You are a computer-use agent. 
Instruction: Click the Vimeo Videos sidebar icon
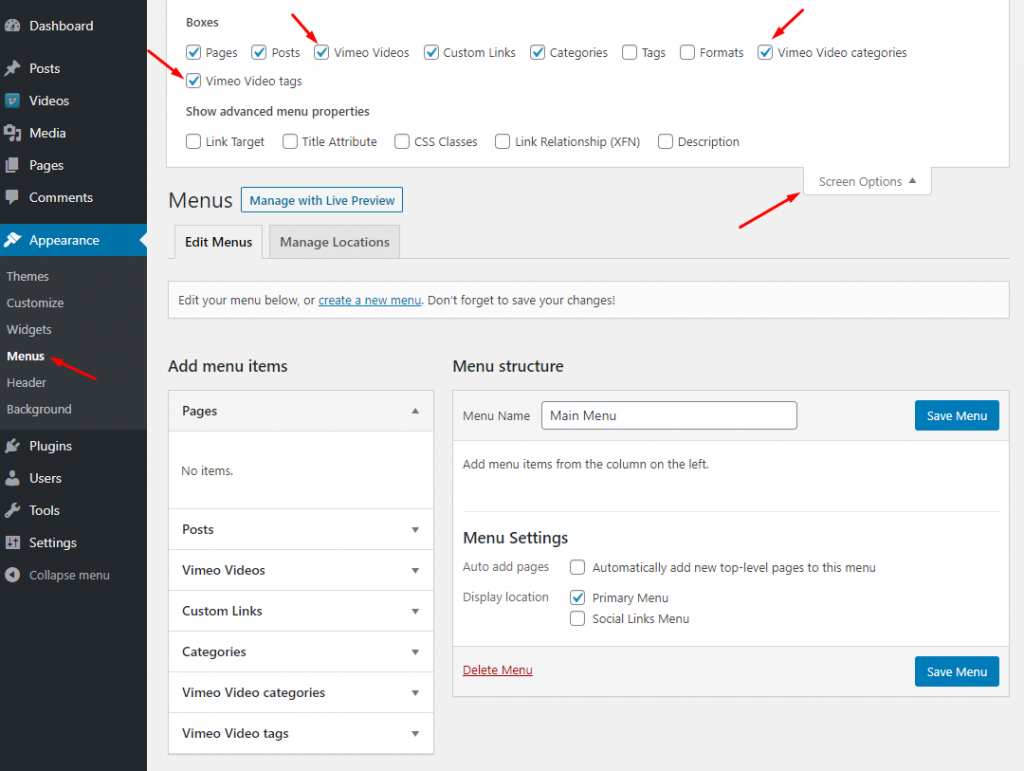[x=12, y=101]
